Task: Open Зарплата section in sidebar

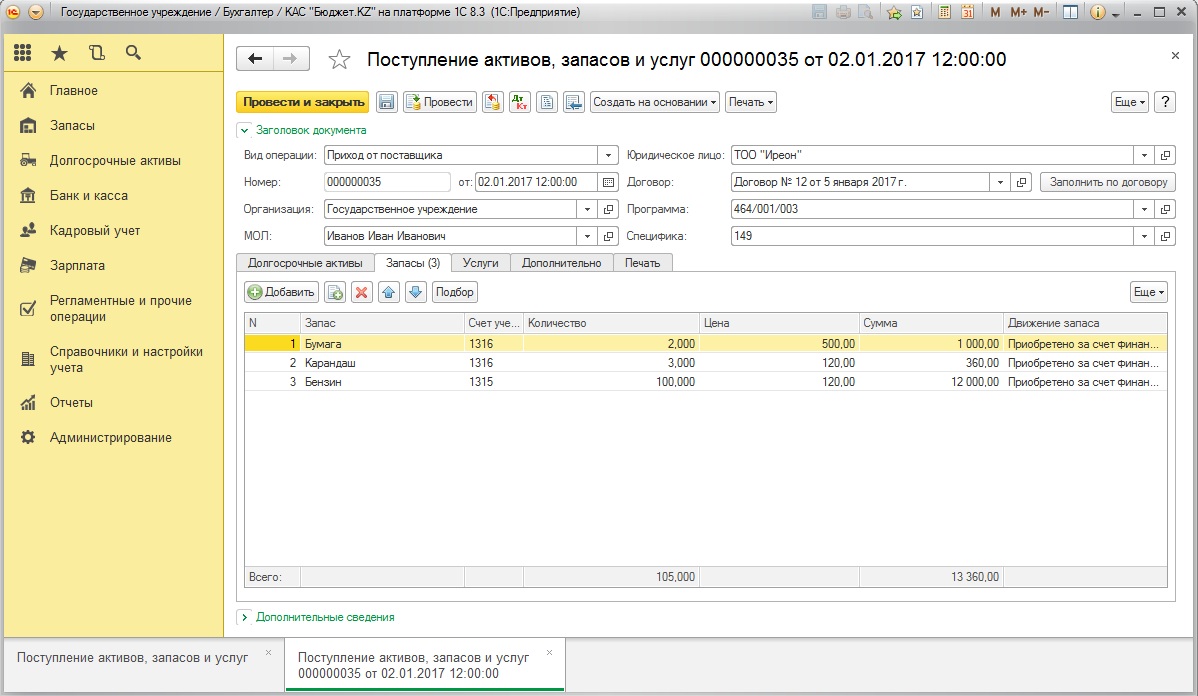Action: (x=77, y=266)
